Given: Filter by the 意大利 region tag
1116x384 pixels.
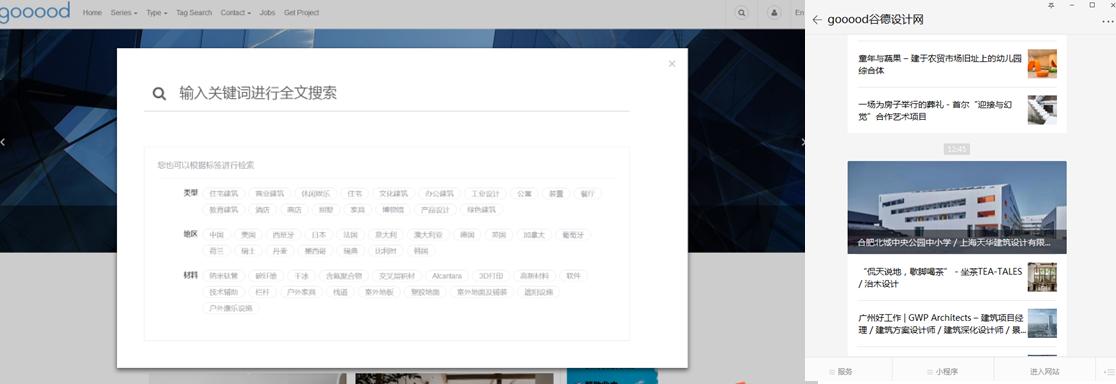Looking at the screenshot, I should [x=386, y=235].
